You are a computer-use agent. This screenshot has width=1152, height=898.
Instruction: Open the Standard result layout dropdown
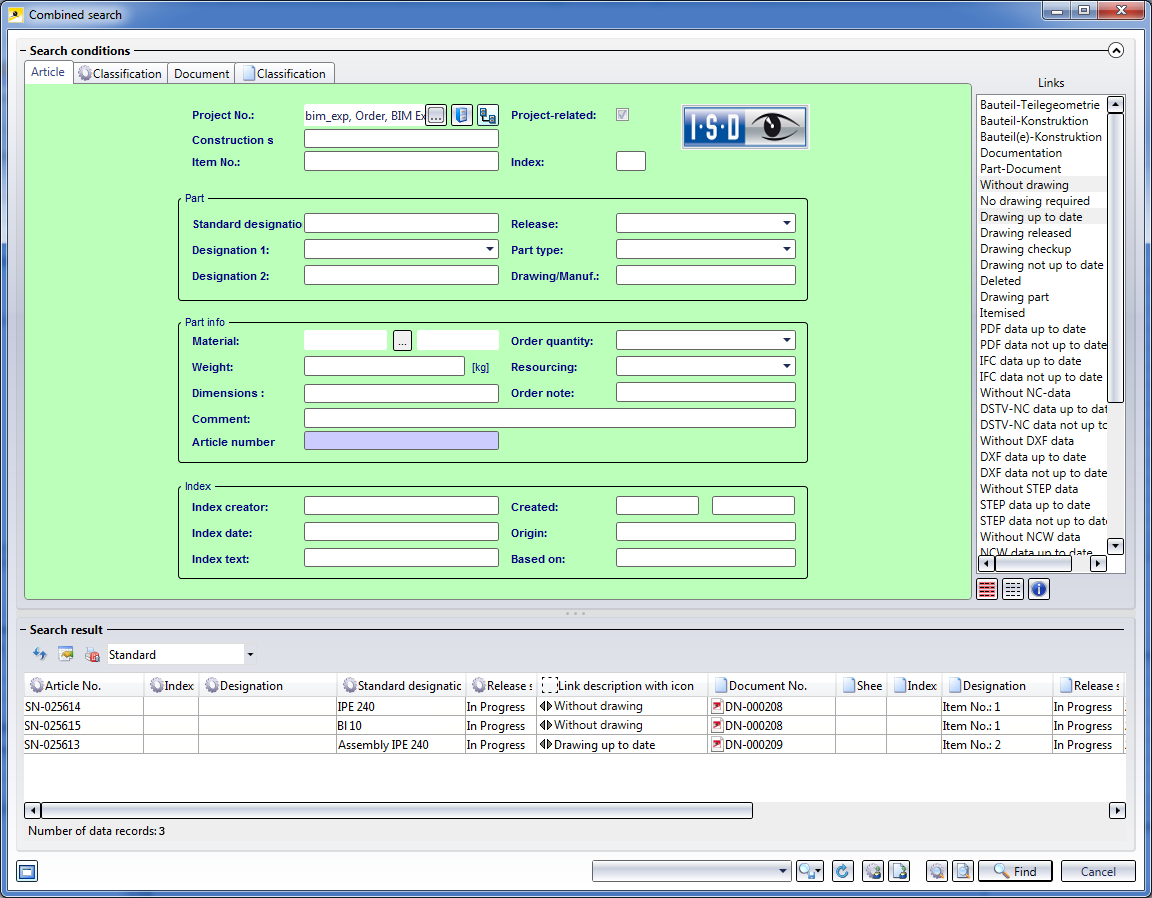(x=250, y=655)
